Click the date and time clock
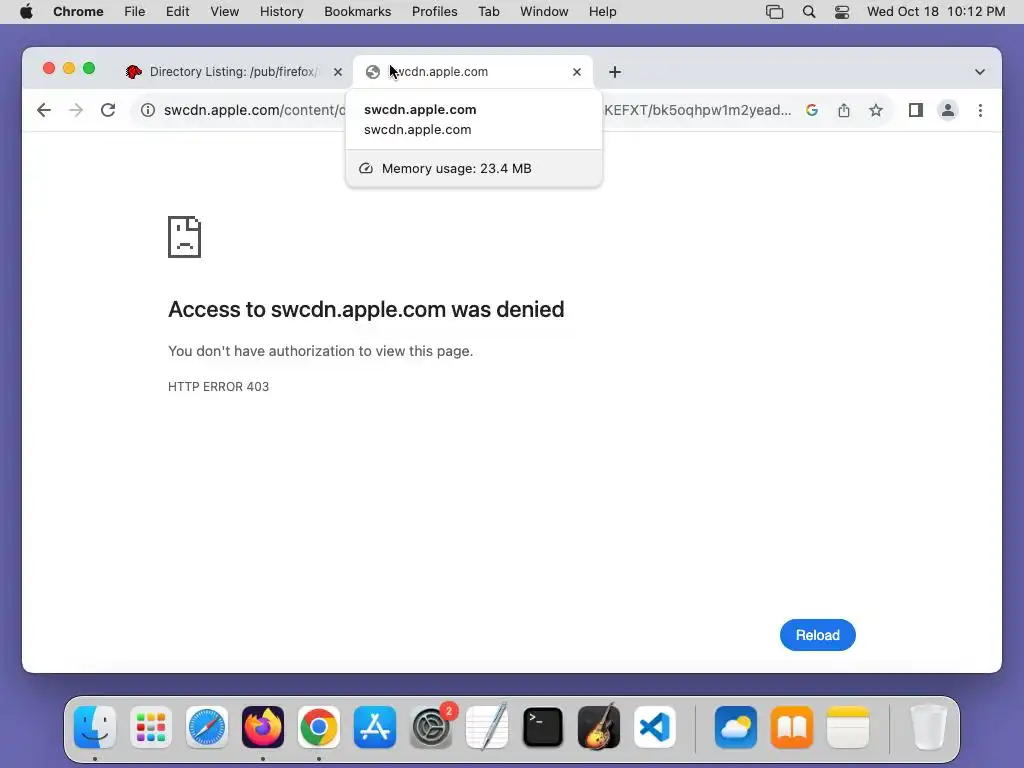 coord(936,12)
